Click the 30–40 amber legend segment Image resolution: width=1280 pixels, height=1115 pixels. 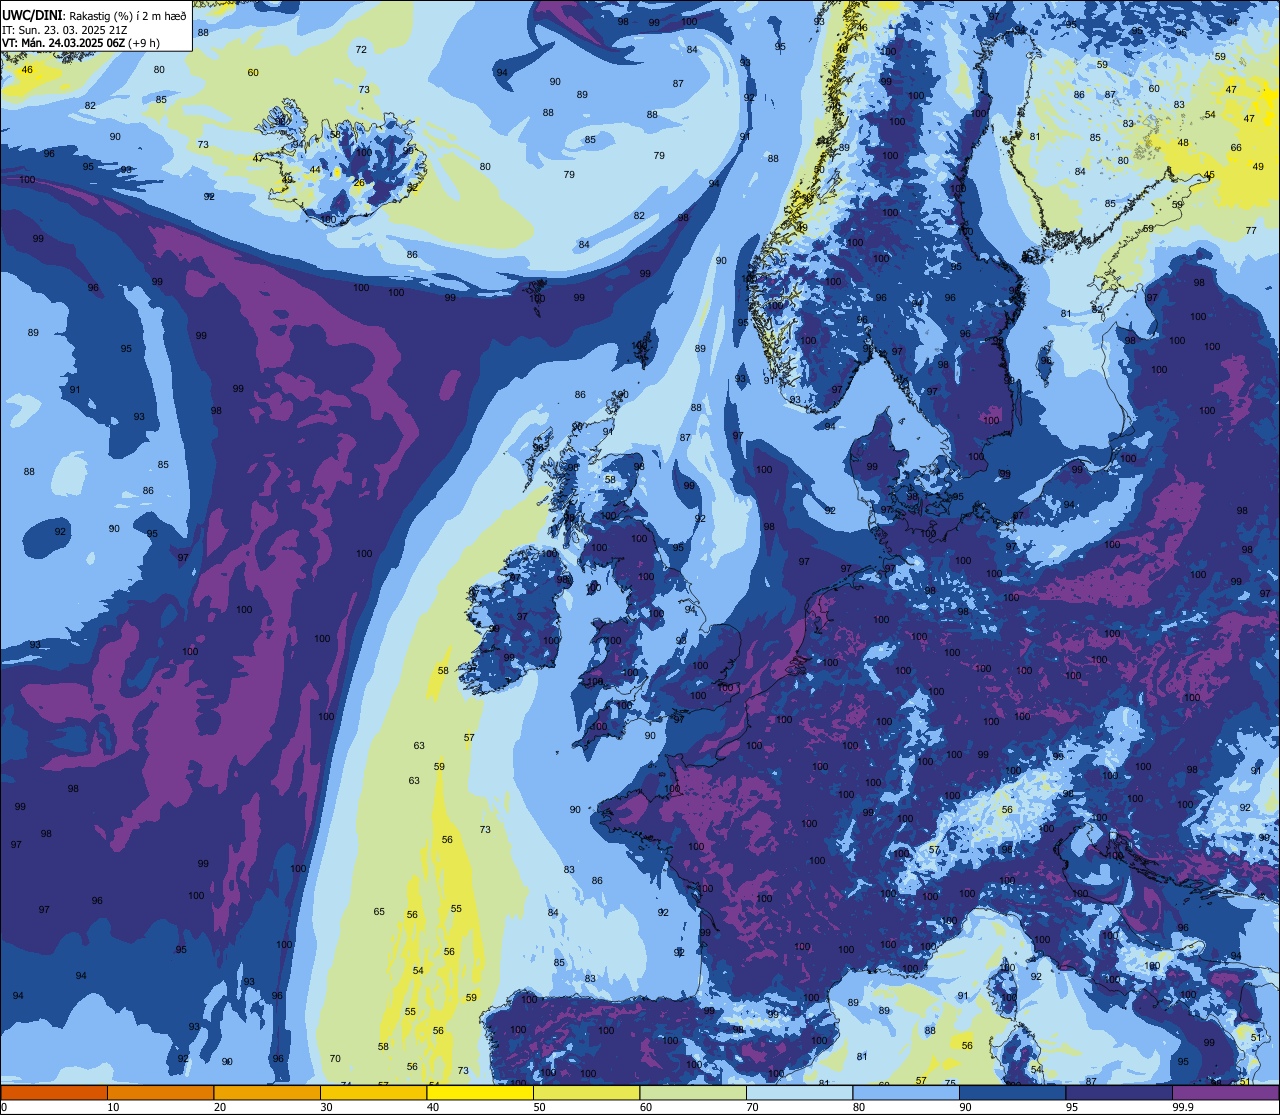click(x=373, y=1092)
